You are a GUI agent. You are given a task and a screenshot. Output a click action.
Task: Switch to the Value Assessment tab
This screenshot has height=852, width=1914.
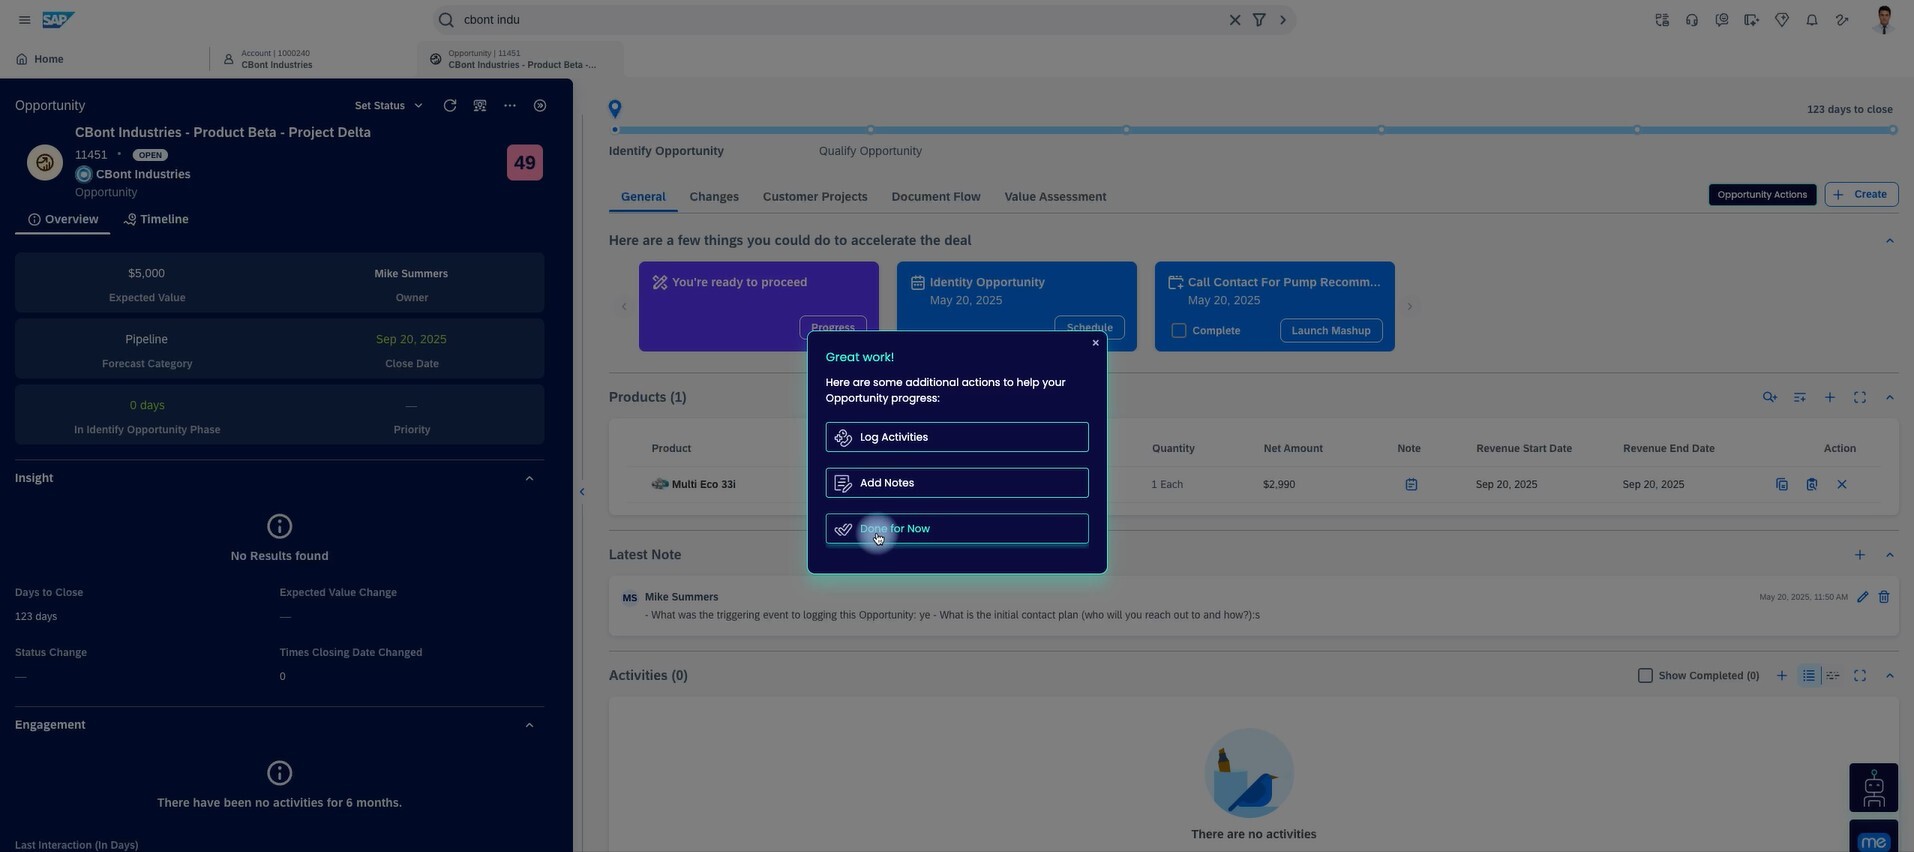(x=1055, y=197)
